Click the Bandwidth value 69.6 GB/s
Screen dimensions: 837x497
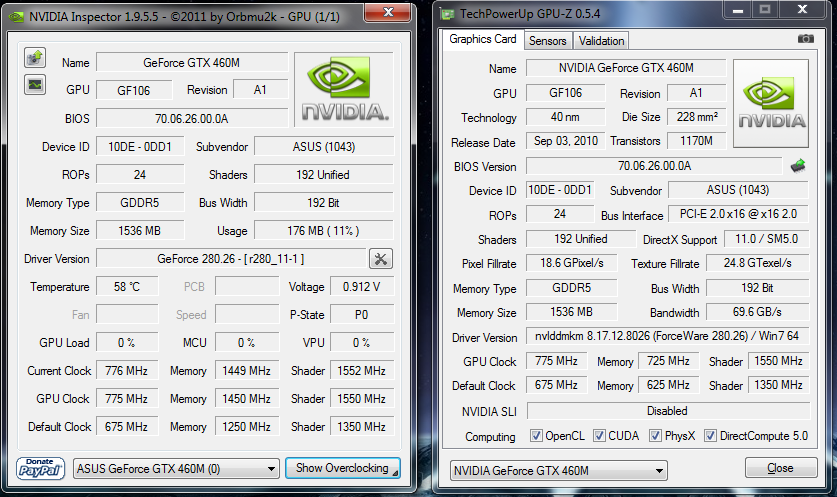(757, 312)
